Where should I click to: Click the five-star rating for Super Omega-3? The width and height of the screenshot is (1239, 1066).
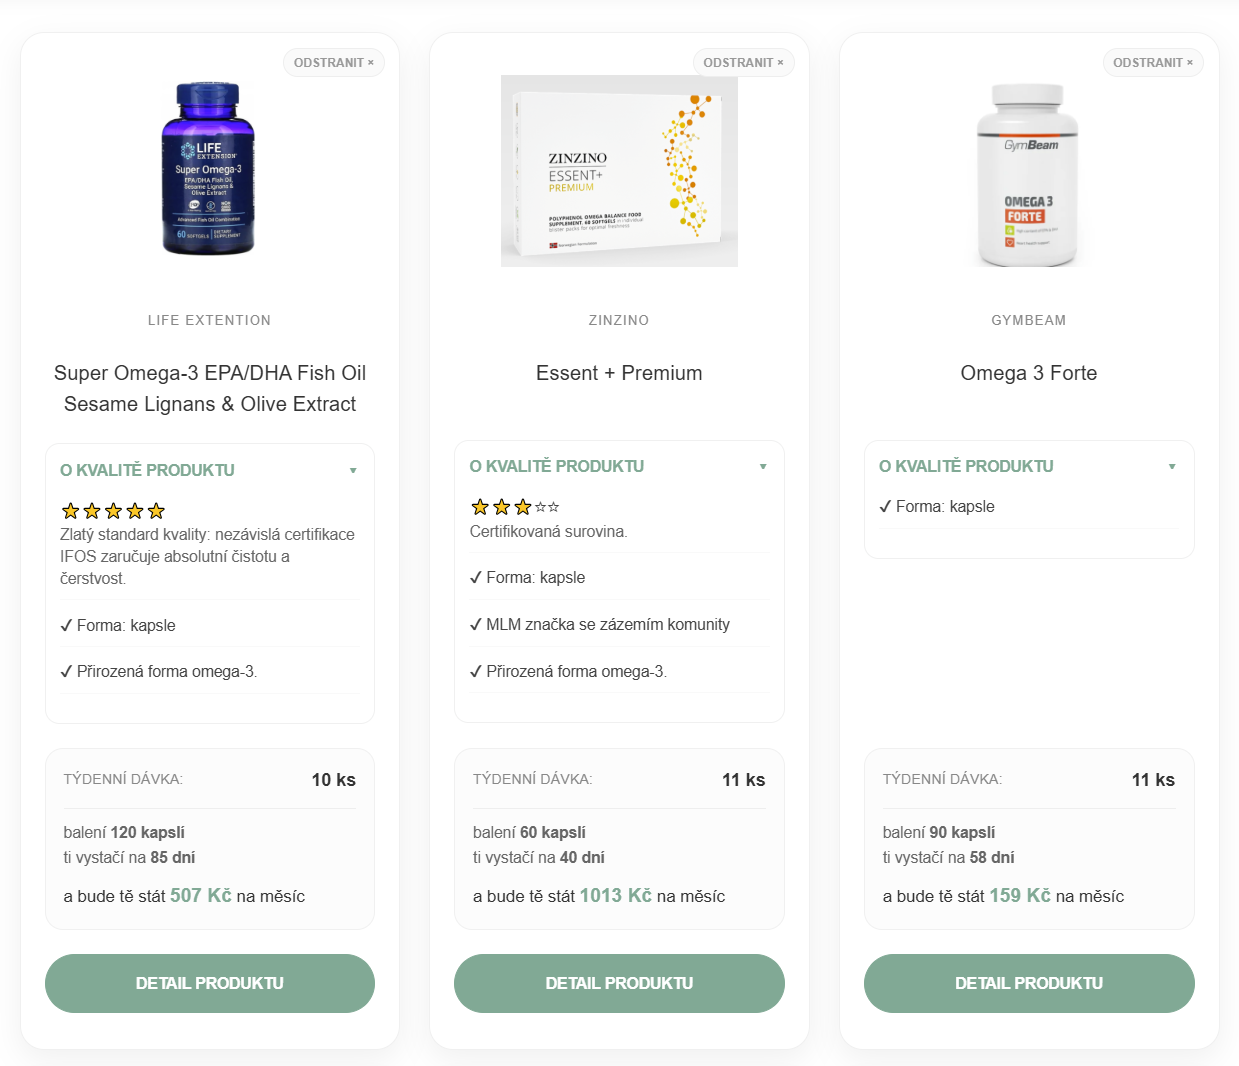(112, 510)
